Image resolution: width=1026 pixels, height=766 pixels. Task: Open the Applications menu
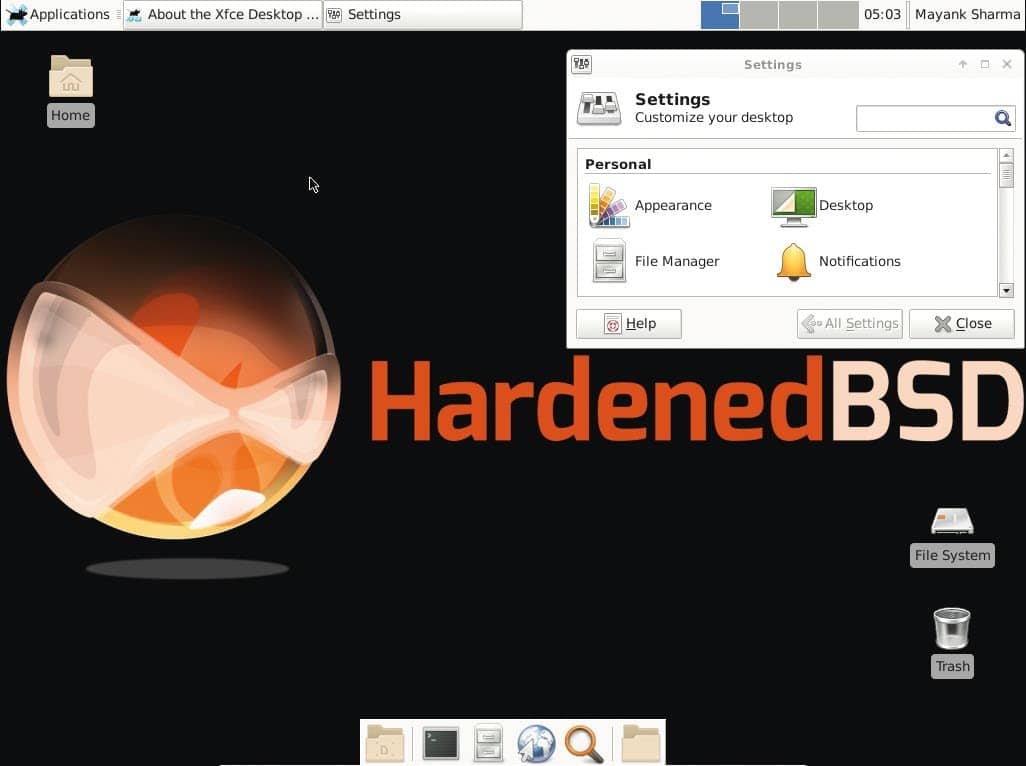pos(58,14)
